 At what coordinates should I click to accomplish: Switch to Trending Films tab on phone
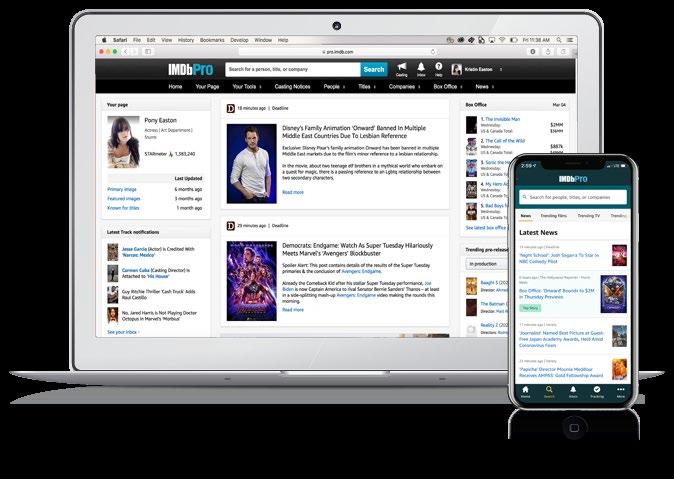click(554, 216)
